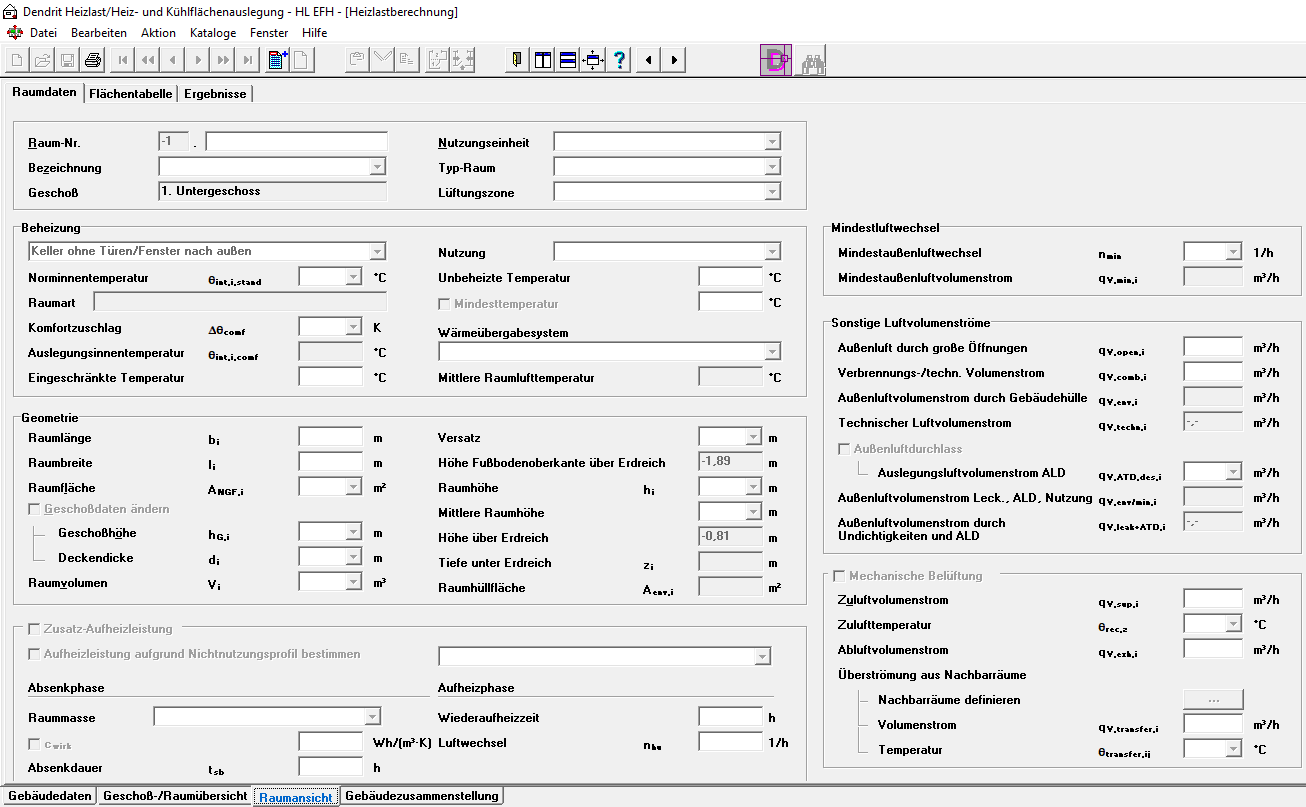This screenshot has height=807, width=1306.
Task: Open the Datei menu
Action: [43, 32]
